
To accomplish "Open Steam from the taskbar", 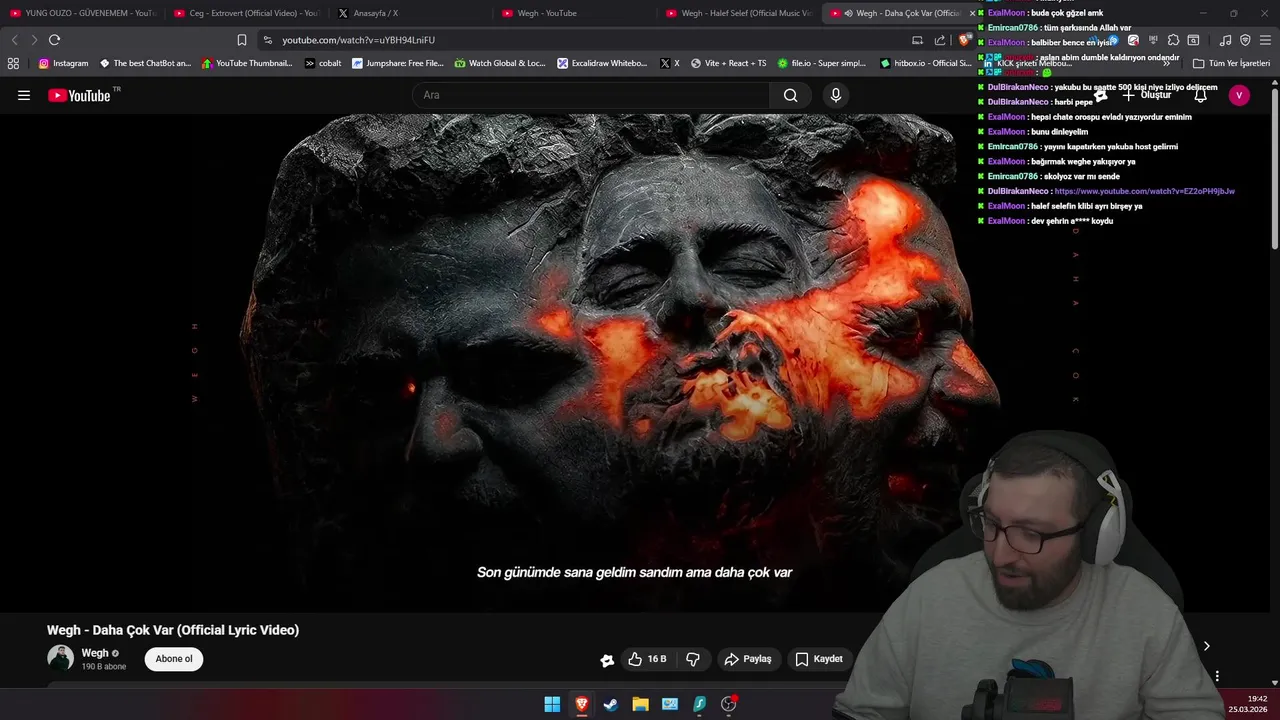I will click(x=610, y=704).
